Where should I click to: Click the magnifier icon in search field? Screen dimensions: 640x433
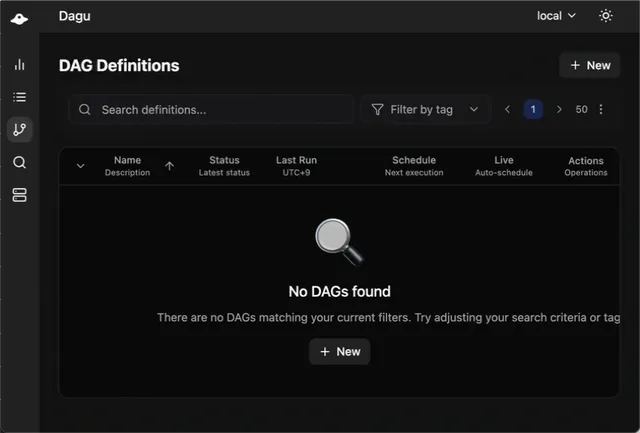tap(85, 110)
